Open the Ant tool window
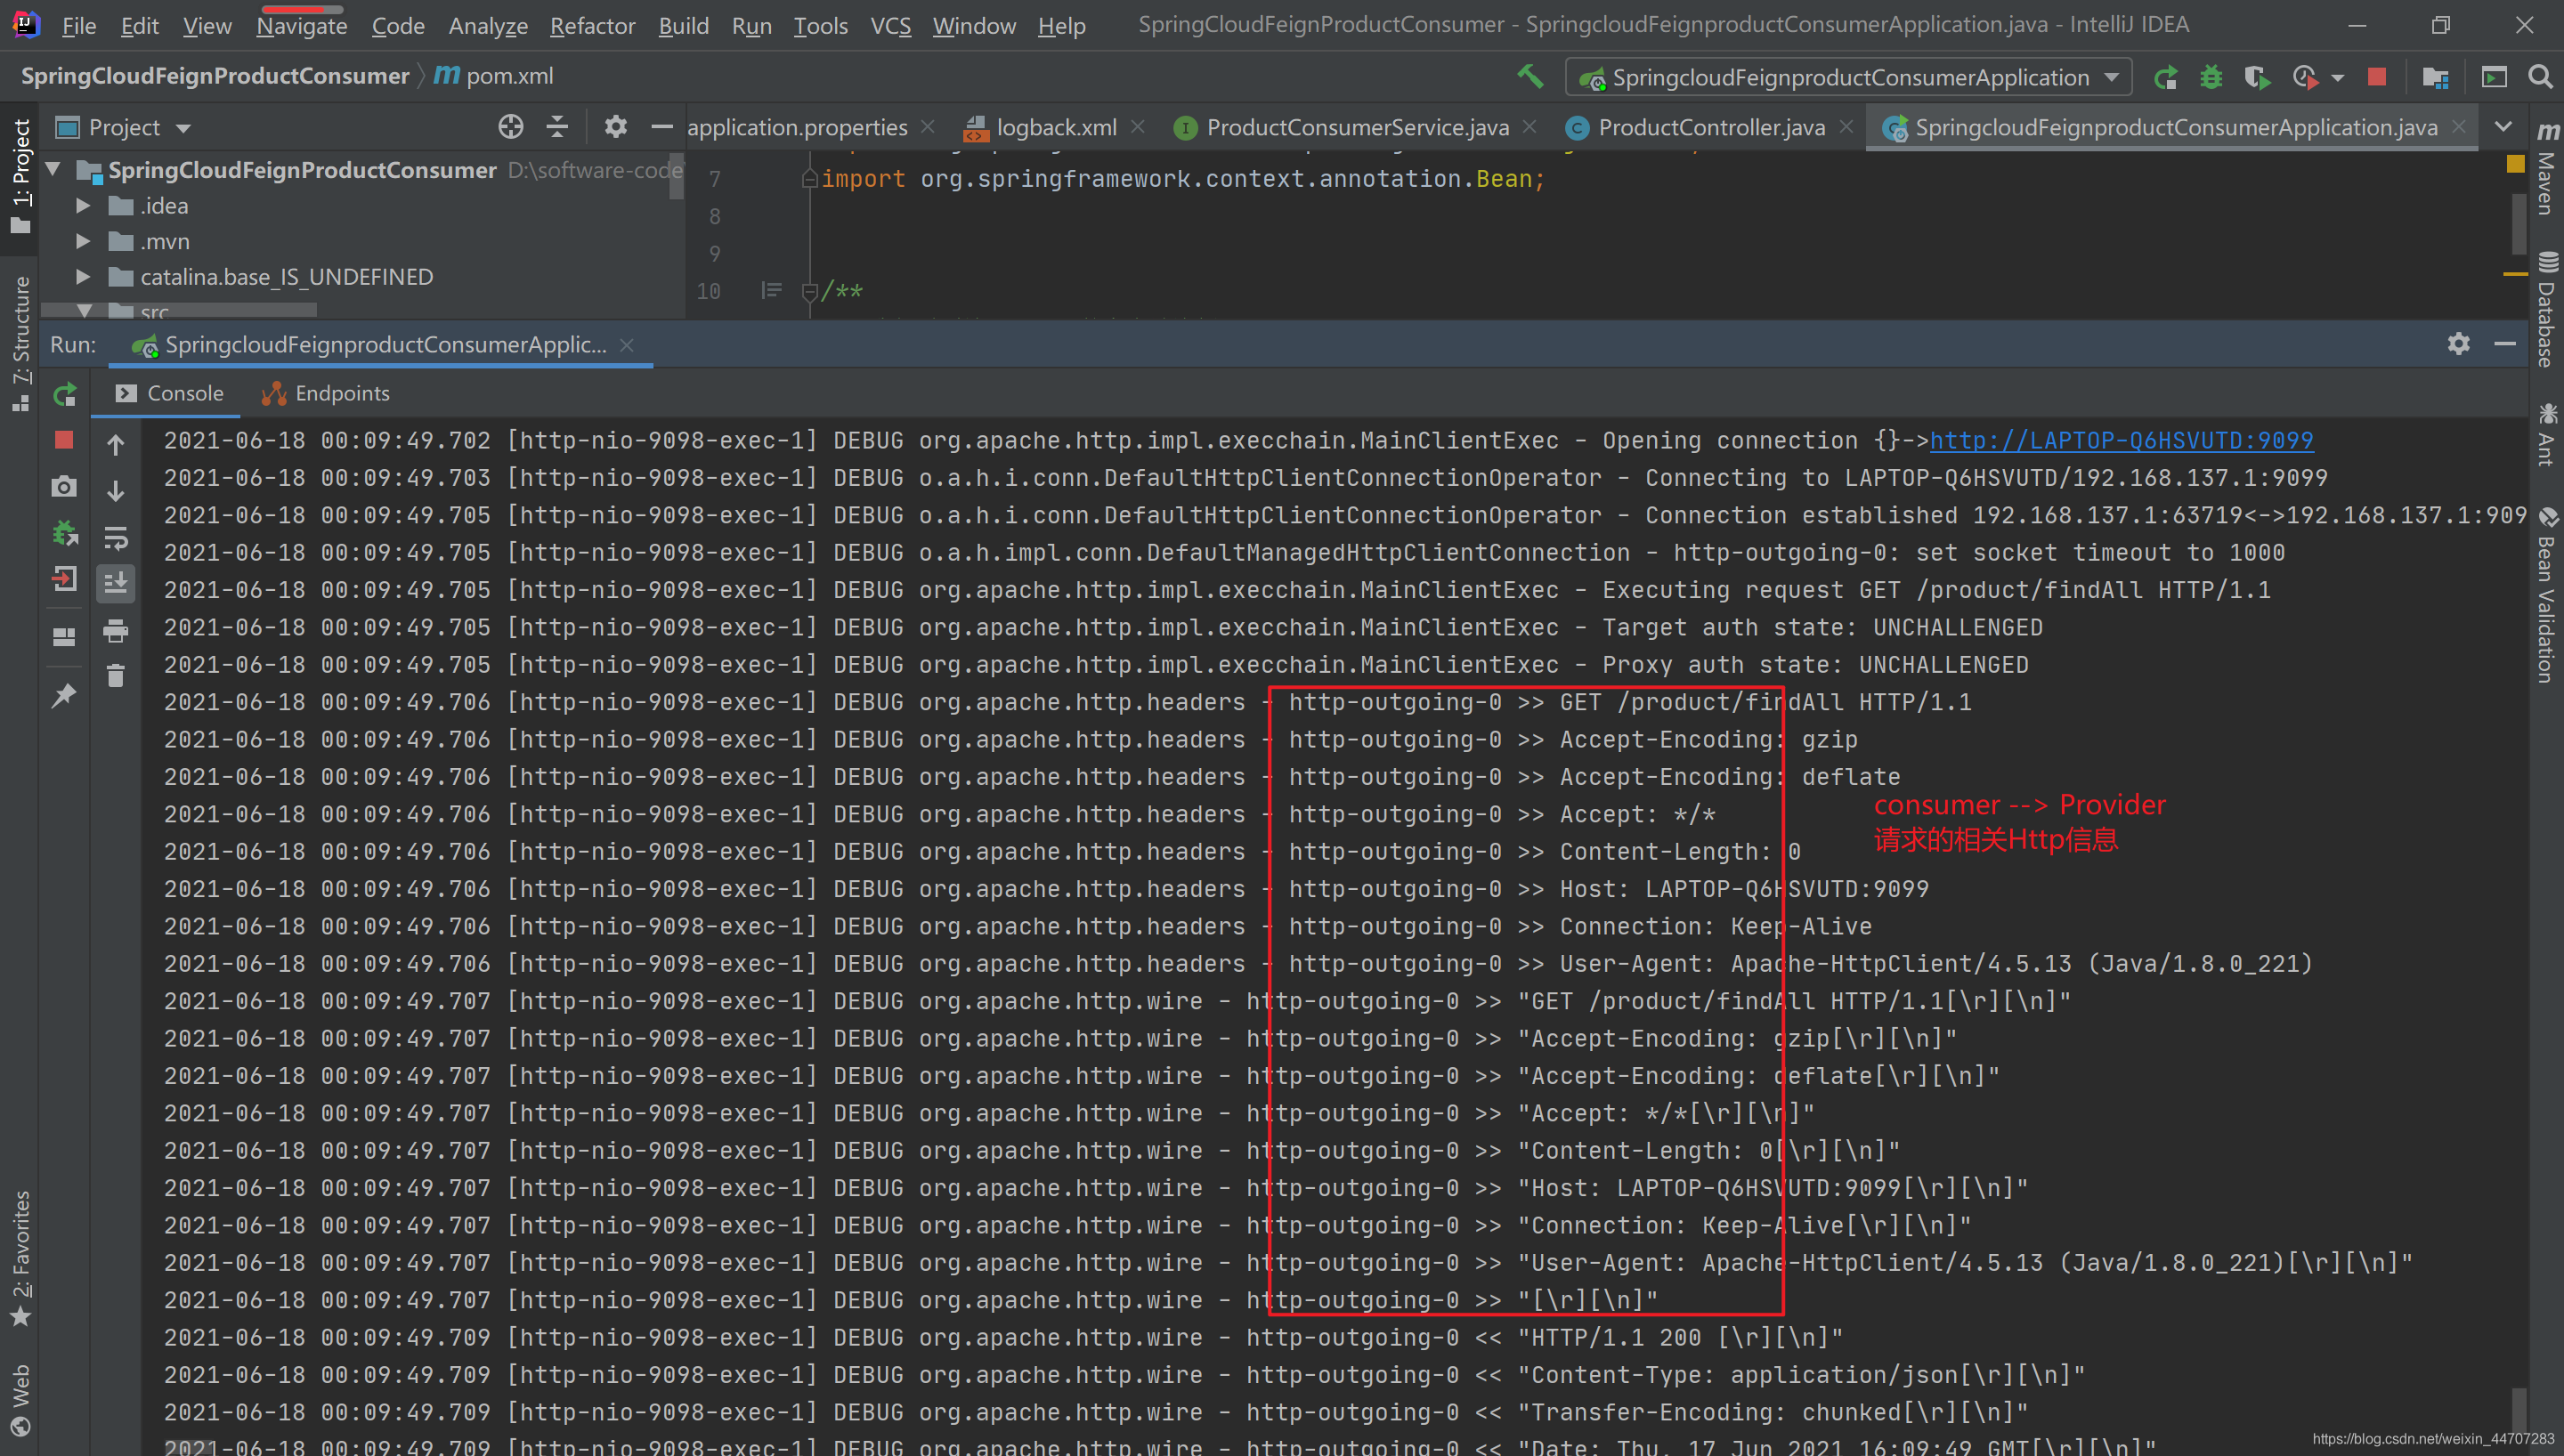This screenshot has width=2564, height=1456. coord(2546,436)
